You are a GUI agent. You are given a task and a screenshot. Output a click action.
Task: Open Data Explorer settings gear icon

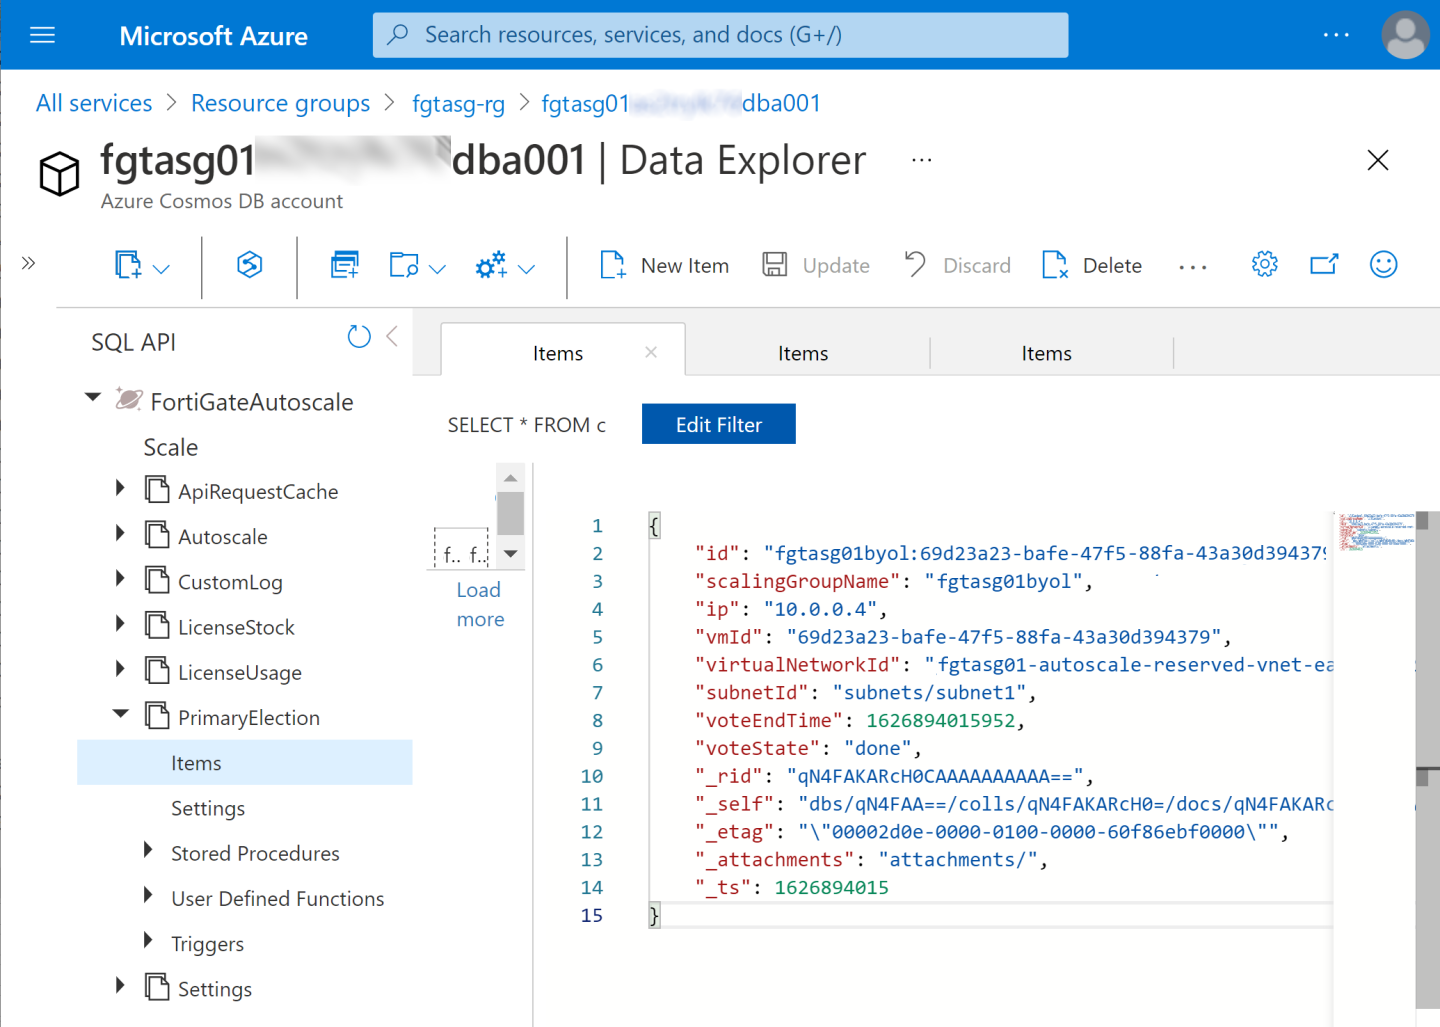pyautogui.click(x=1264, y=265)
